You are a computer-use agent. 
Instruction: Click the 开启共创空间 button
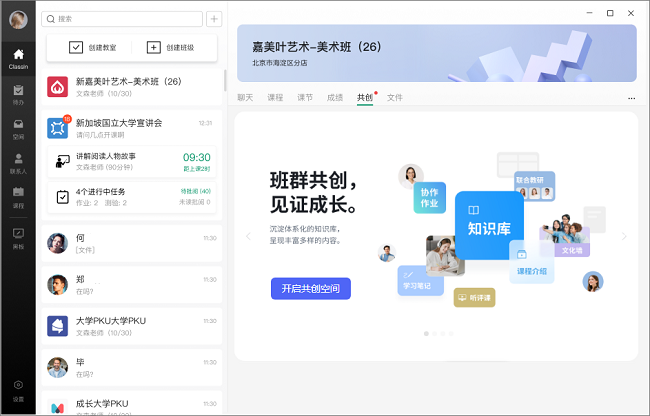(310, 289)
